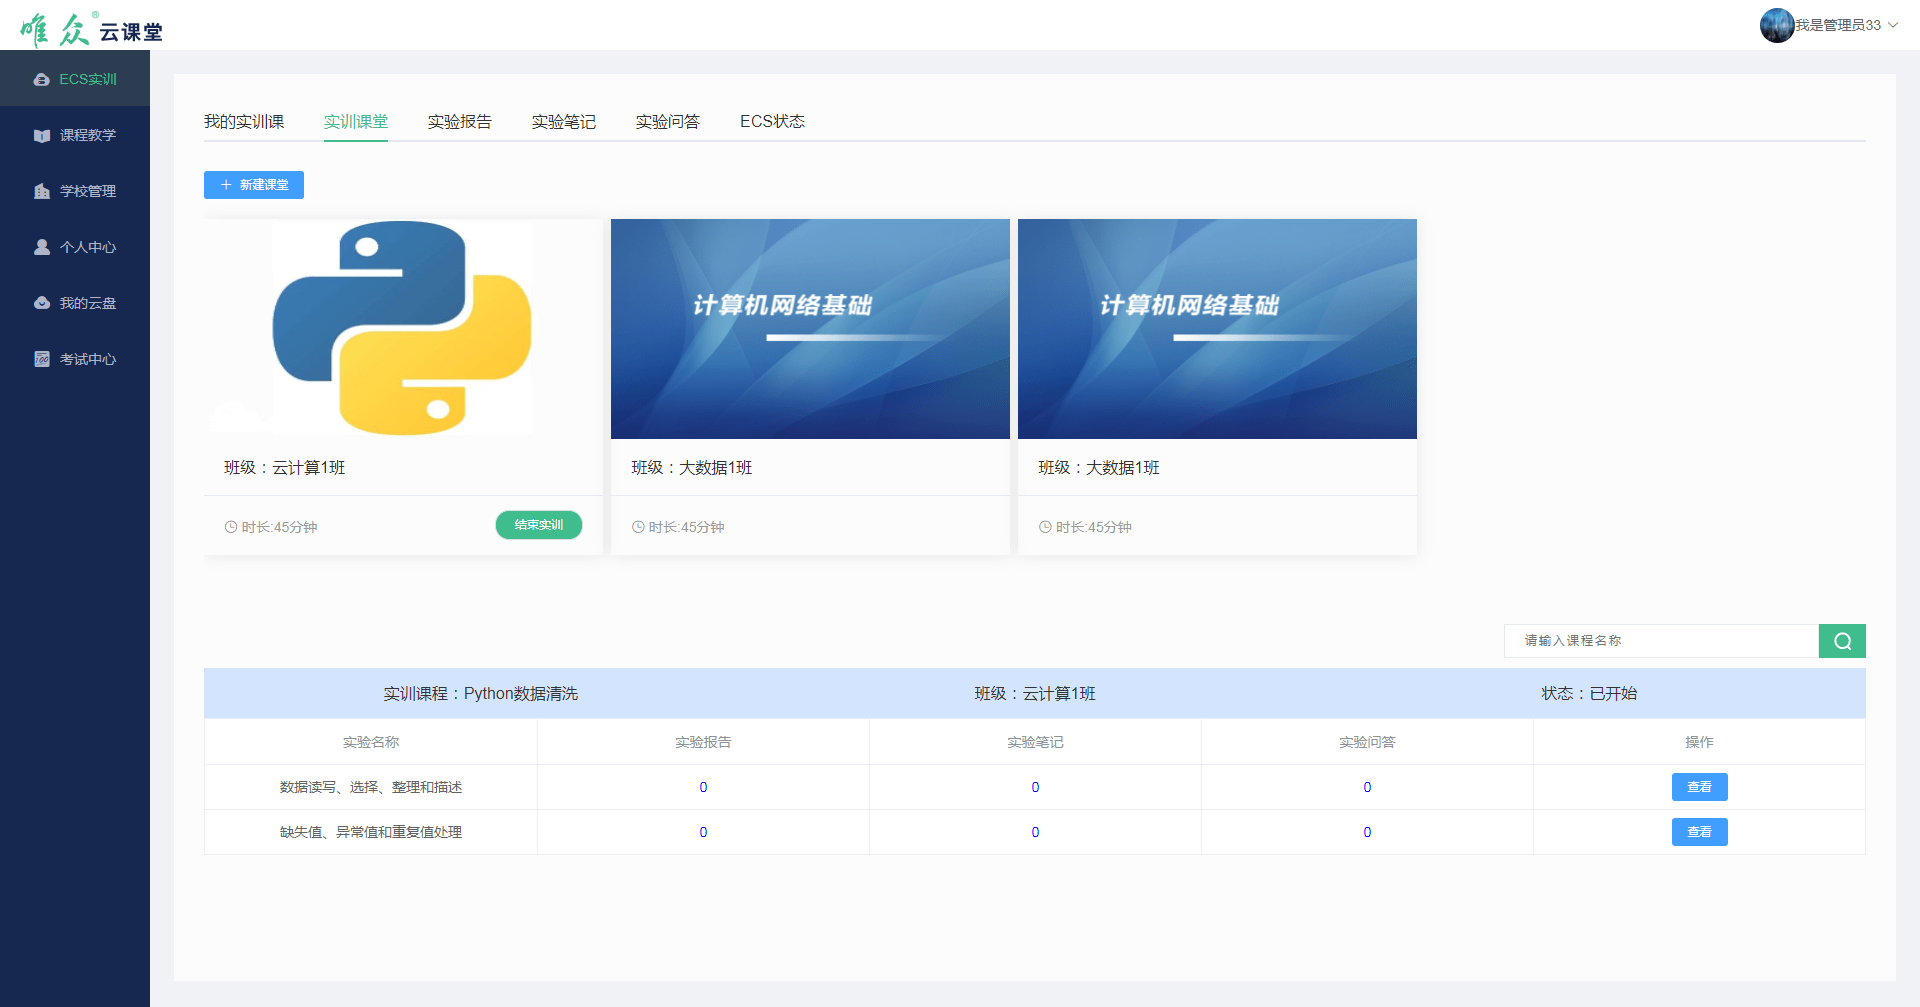Click the ECS实训 cloud icon in sidebar

pyautogui.click(x=41, y=79)
